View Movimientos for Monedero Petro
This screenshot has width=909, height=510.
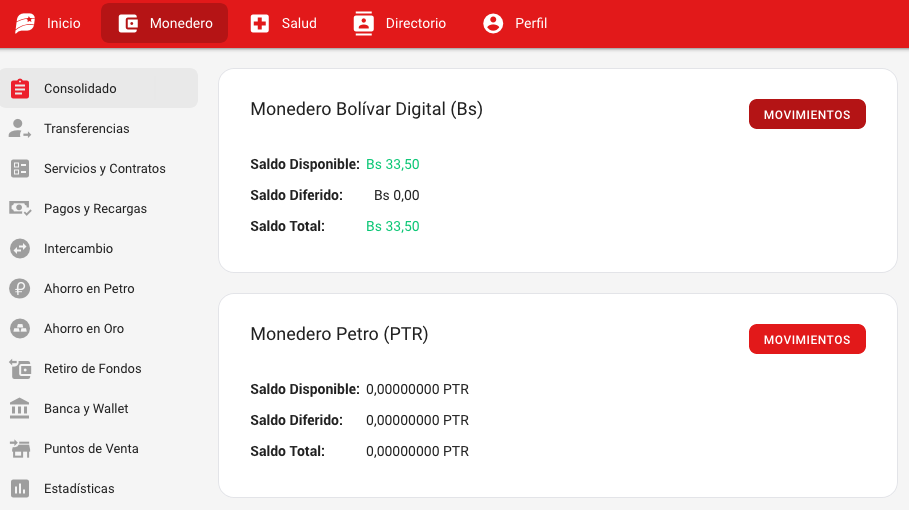click(807, 340)
